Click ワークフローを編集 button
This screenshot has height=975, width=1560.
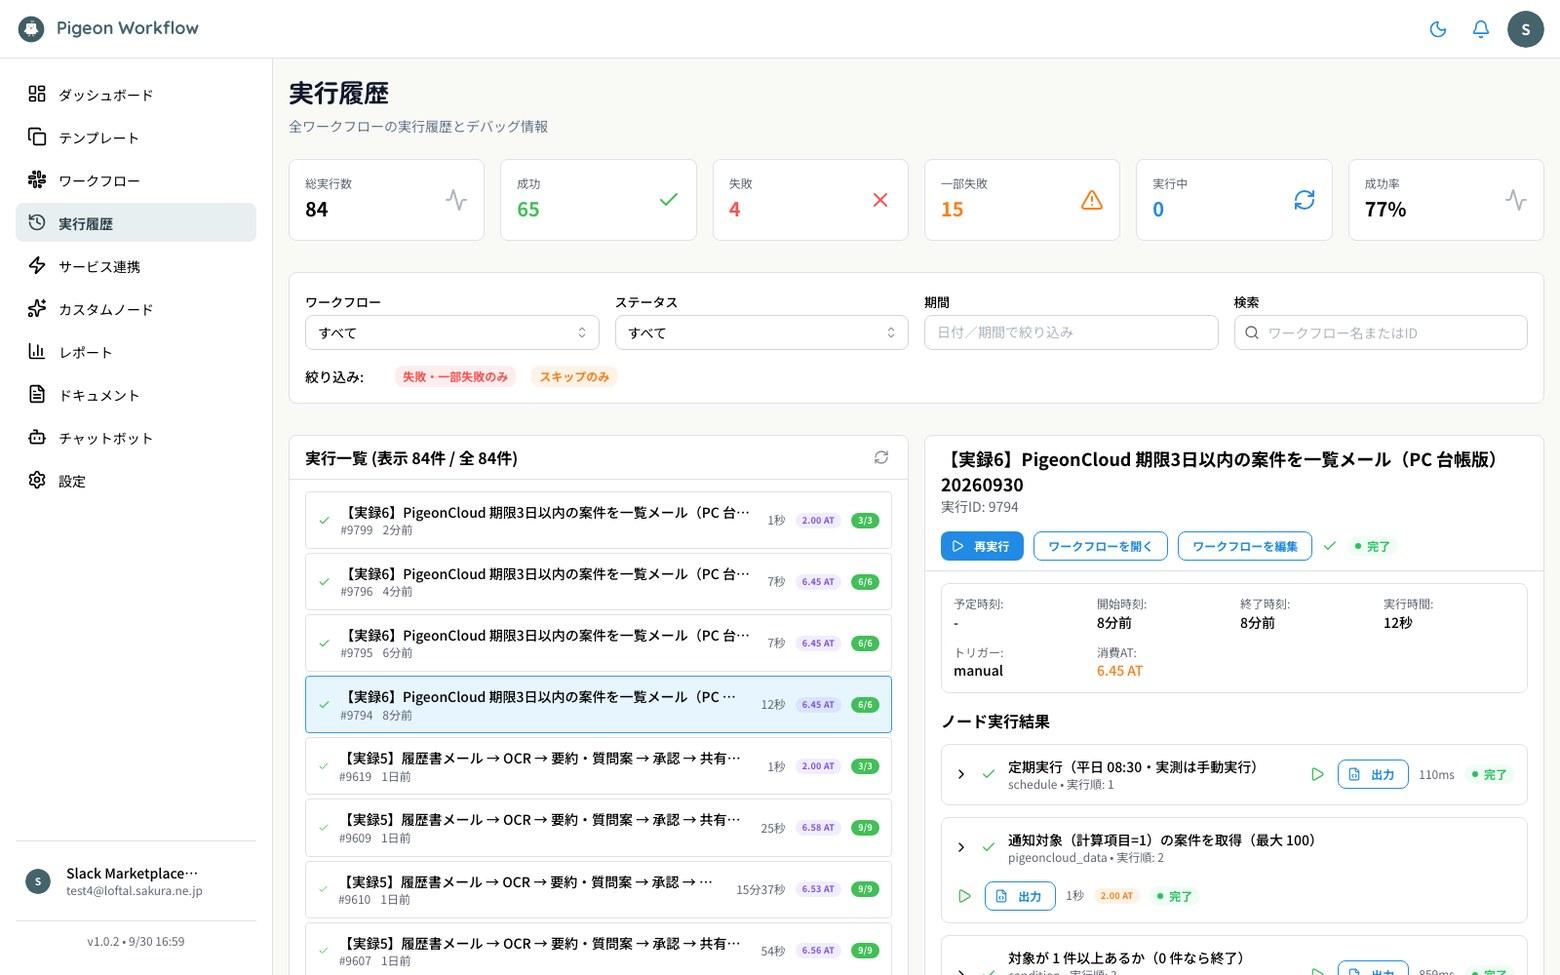(1245, 546)
